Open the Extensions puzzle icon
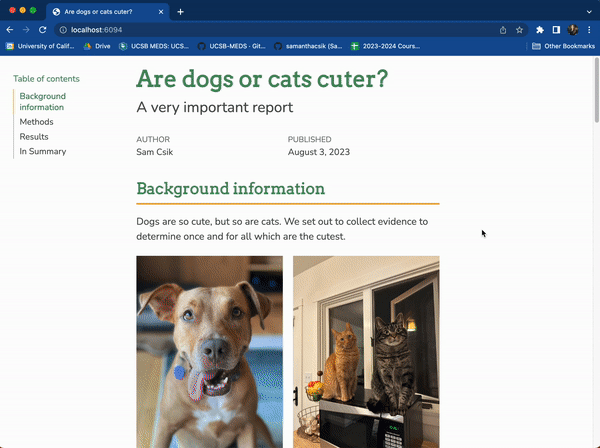 coord(540,30)
